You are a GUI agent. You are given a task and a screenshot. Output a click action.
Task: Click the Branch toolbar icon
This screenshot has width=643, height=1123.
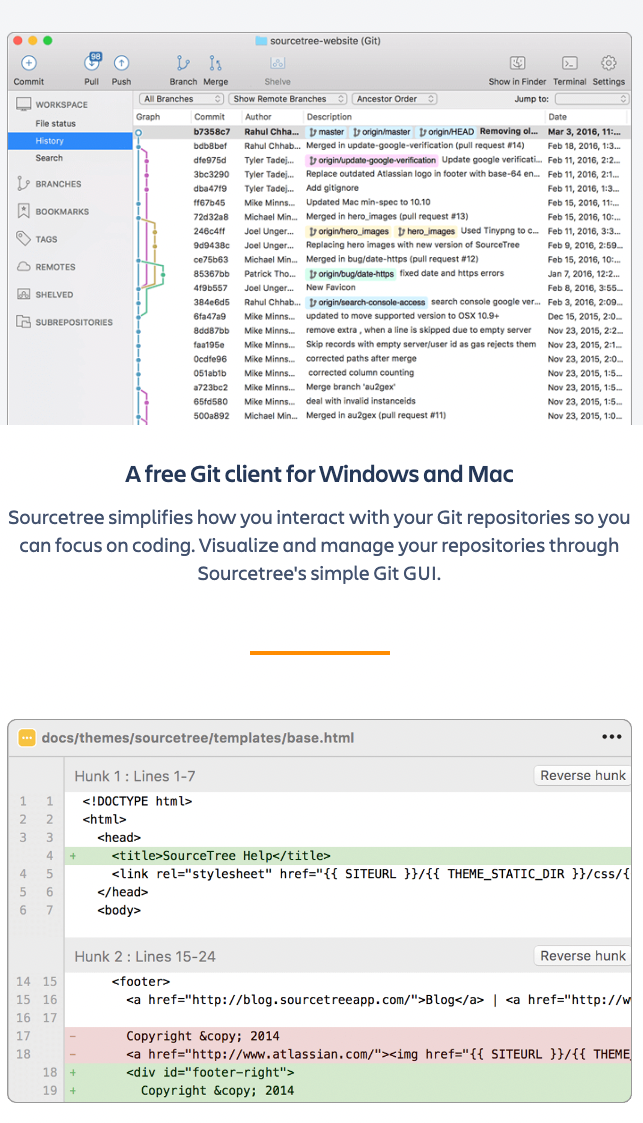click(x=183, y=64)
